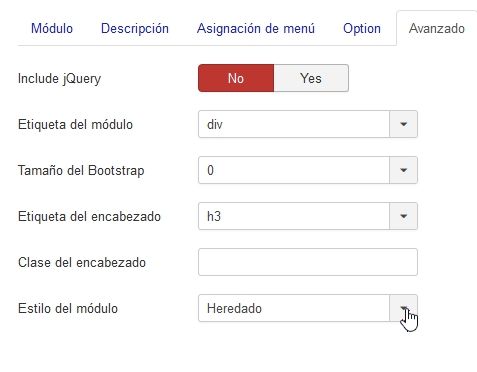Image resolution: width=477 pixels, height=372 pixels.
Task: Open the Asignación de menú tab
Action: pyautogui.click(x=256, y=28)
